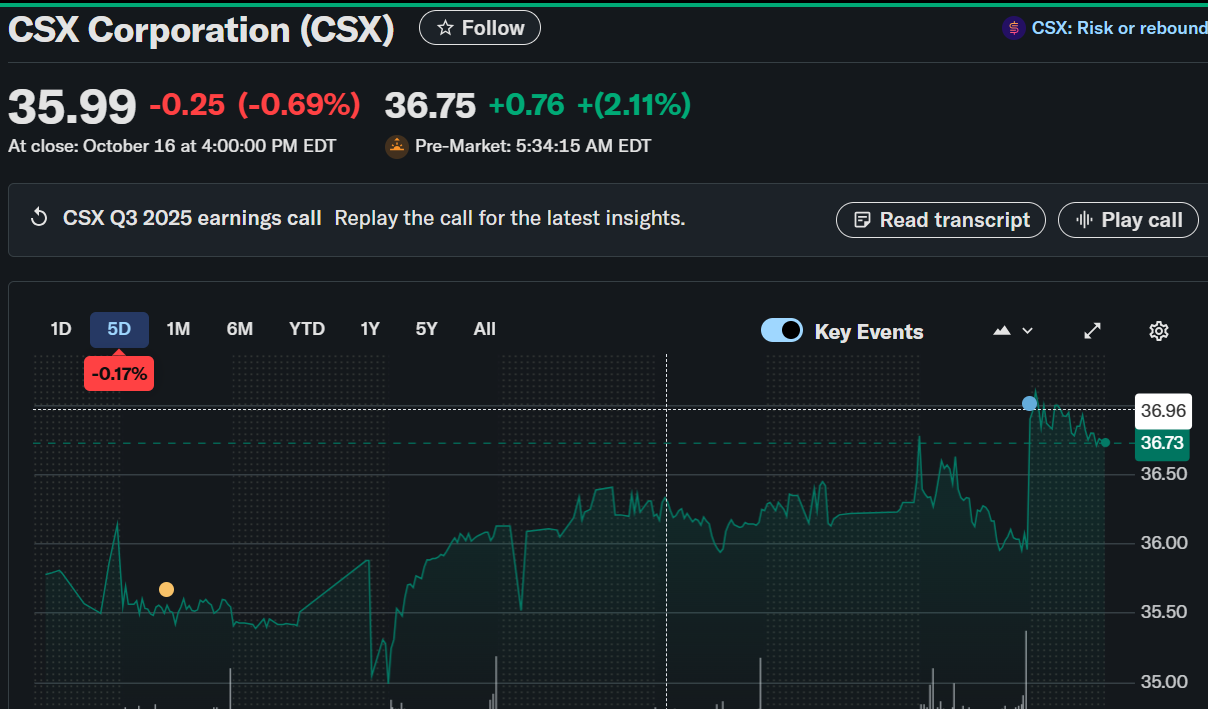Open chart type dropdown

coord(1012,331)
